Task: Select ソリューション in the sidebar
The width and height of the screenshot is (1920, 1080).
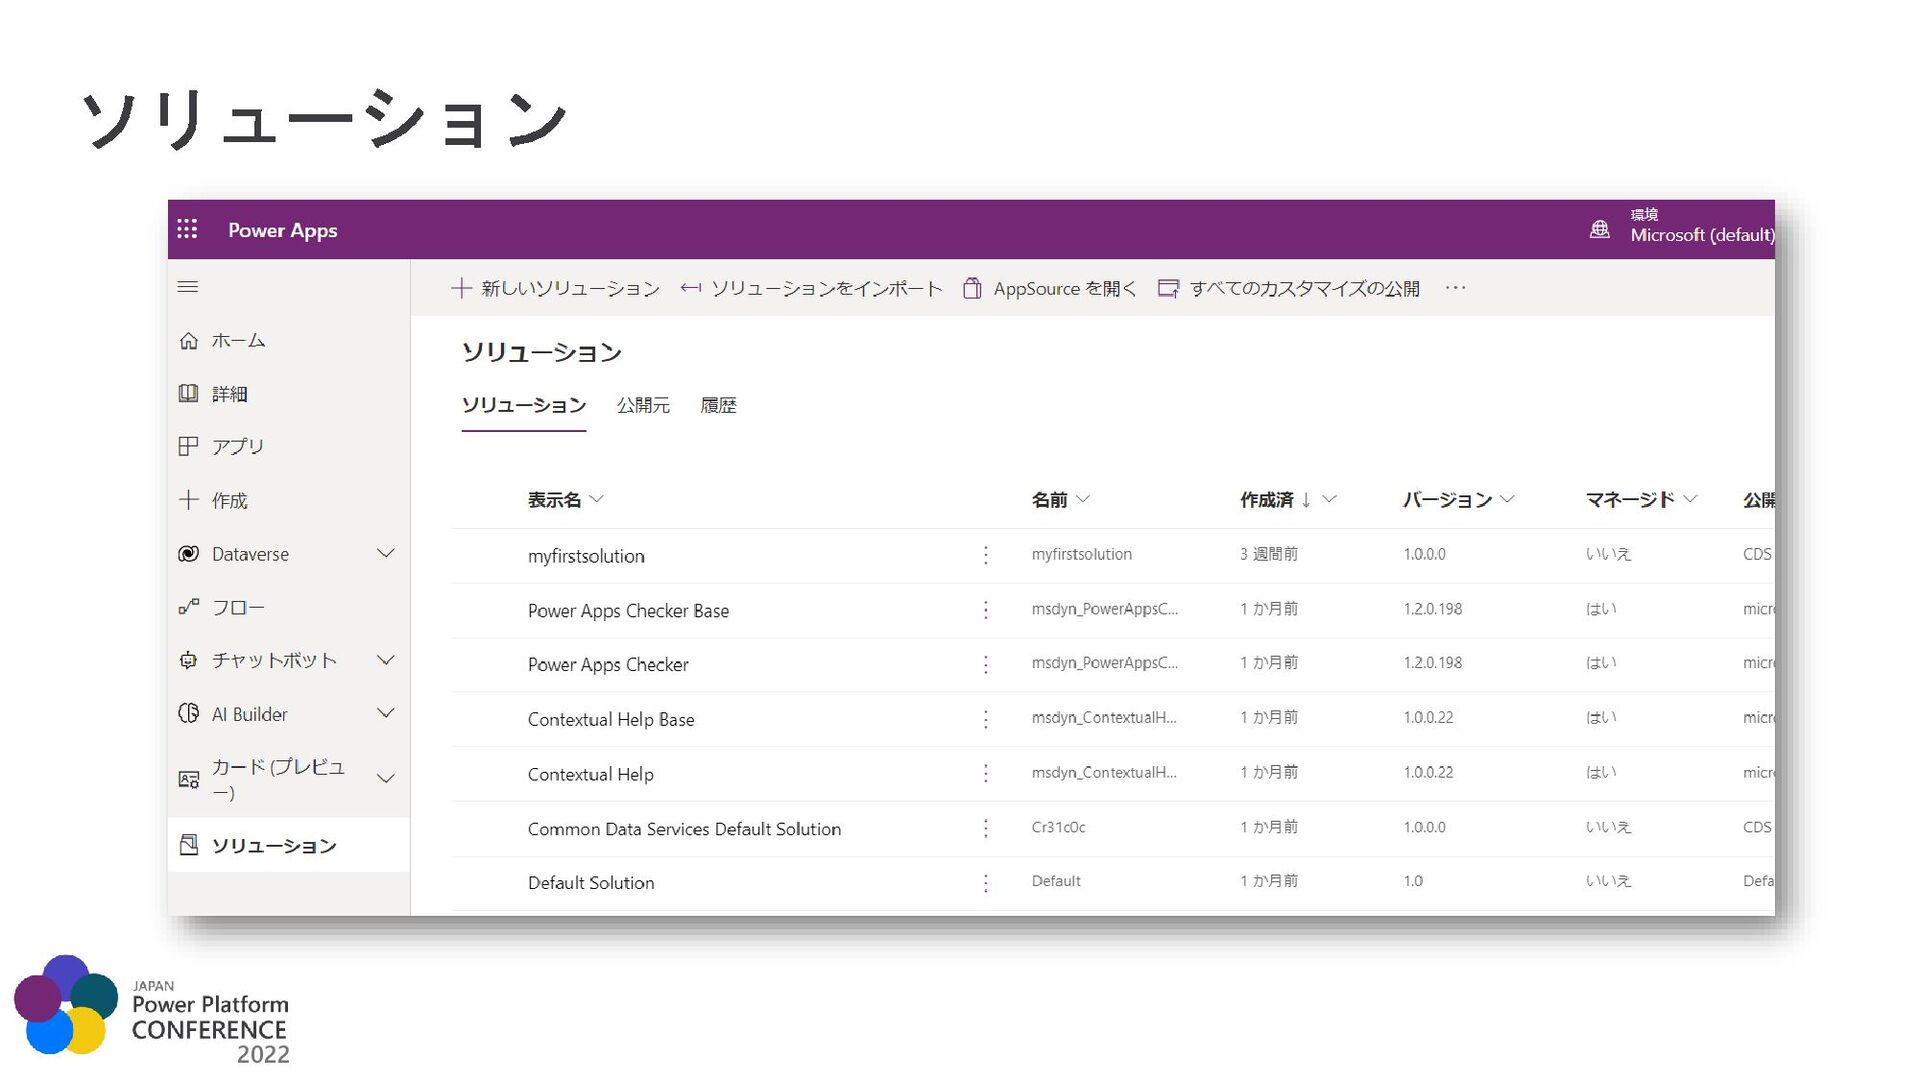Action: (x=288, y=845)
